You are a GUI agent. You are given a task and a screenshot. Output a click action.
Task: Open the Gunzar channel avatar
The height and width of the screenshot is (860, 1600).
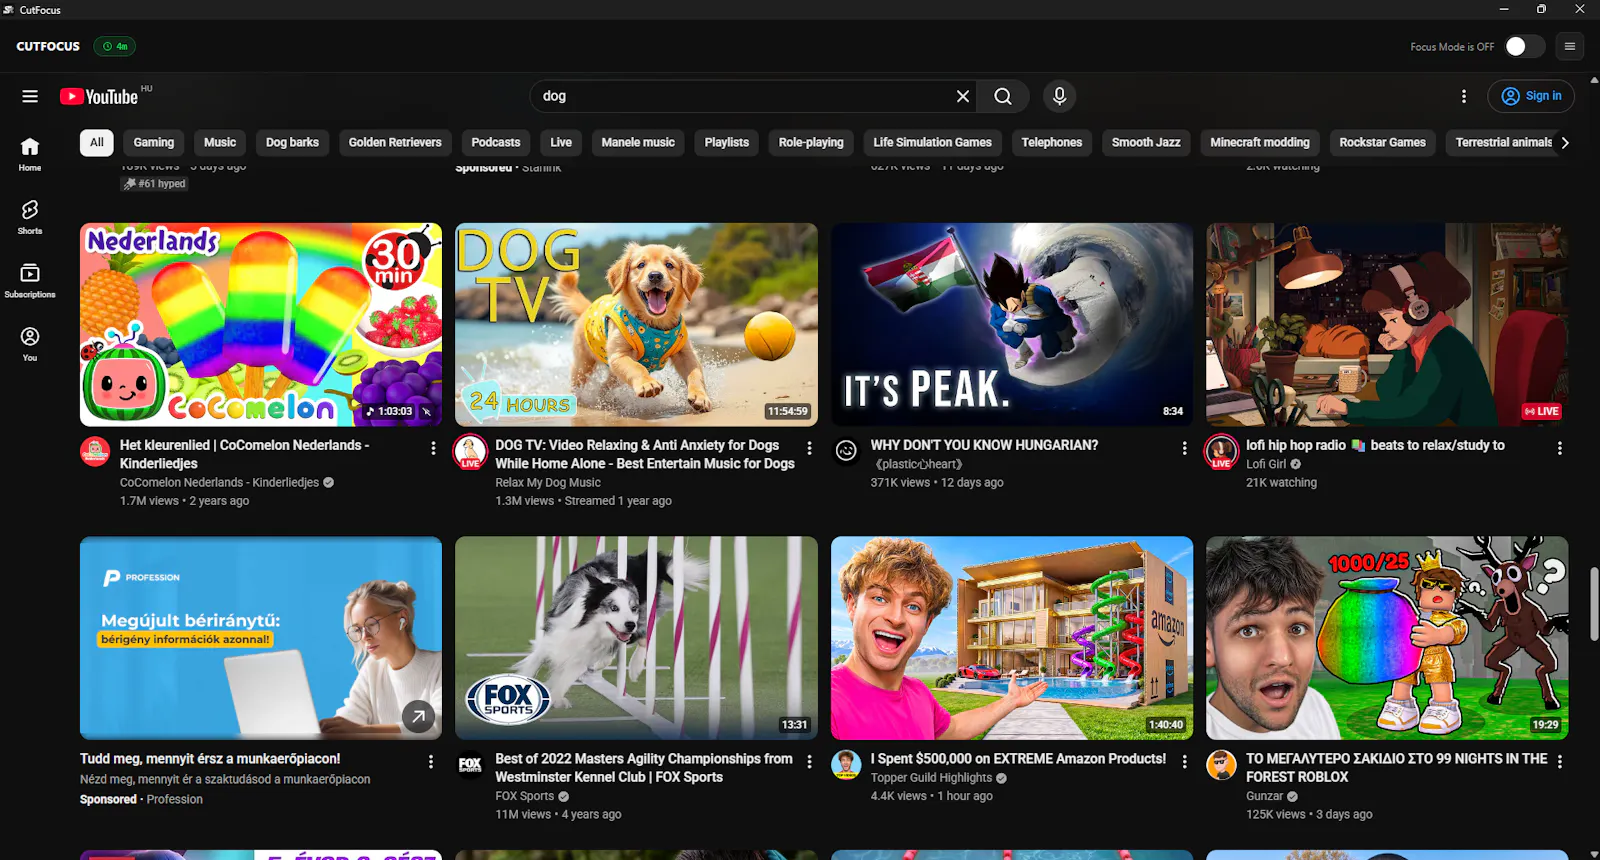pos(1221,765)
